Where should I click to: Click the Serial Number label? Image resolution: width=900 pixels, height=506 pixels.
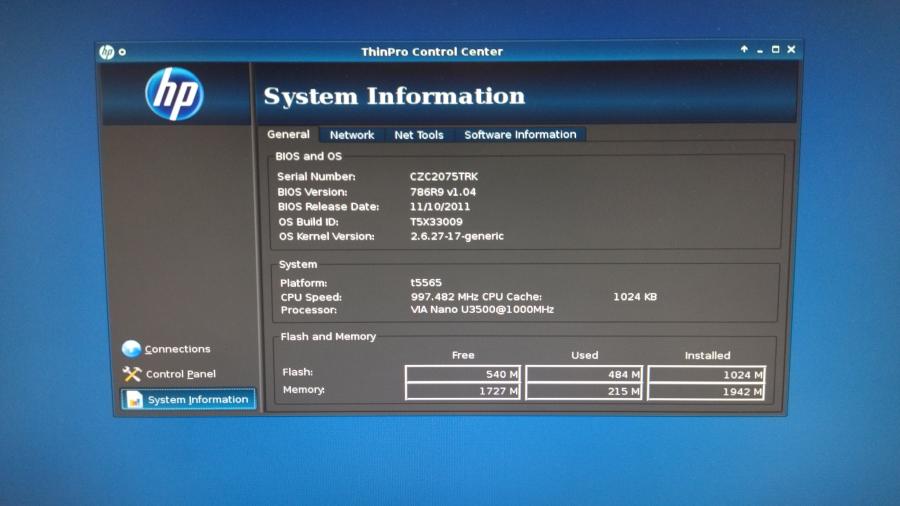[316, 177]
